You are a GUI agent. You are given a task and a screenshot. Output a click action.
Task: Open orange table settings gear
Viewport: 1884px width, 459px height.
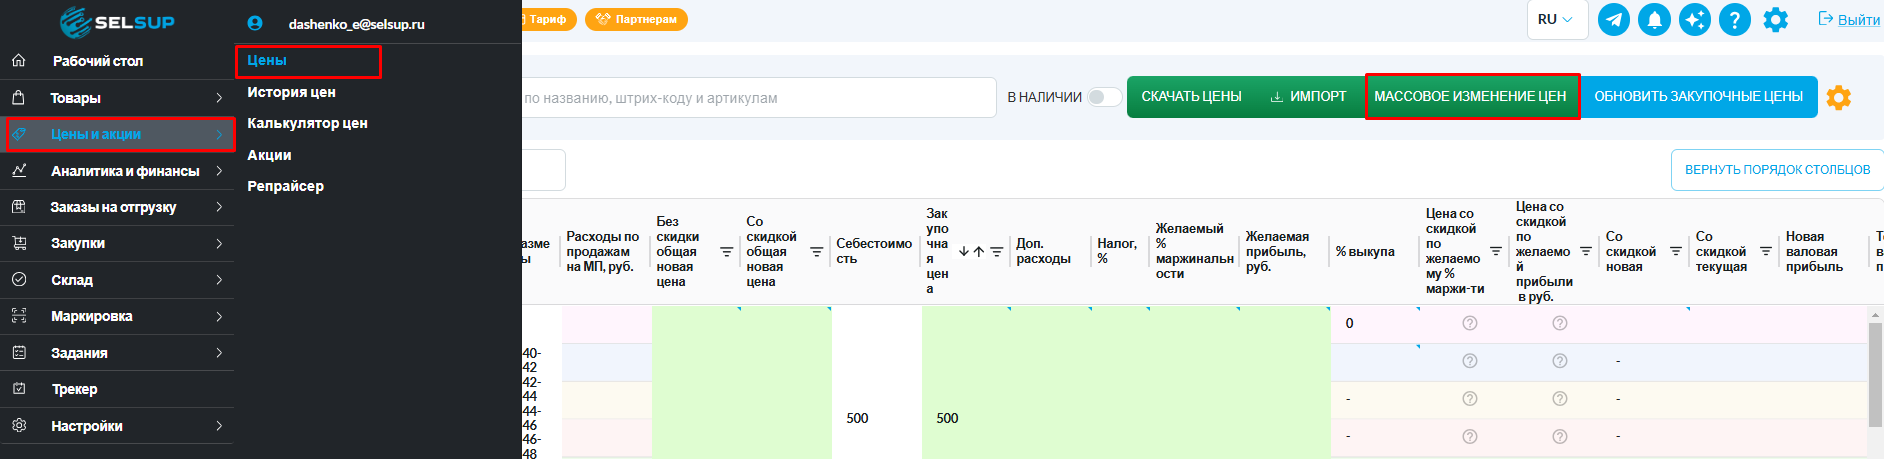pos(1838,97)
